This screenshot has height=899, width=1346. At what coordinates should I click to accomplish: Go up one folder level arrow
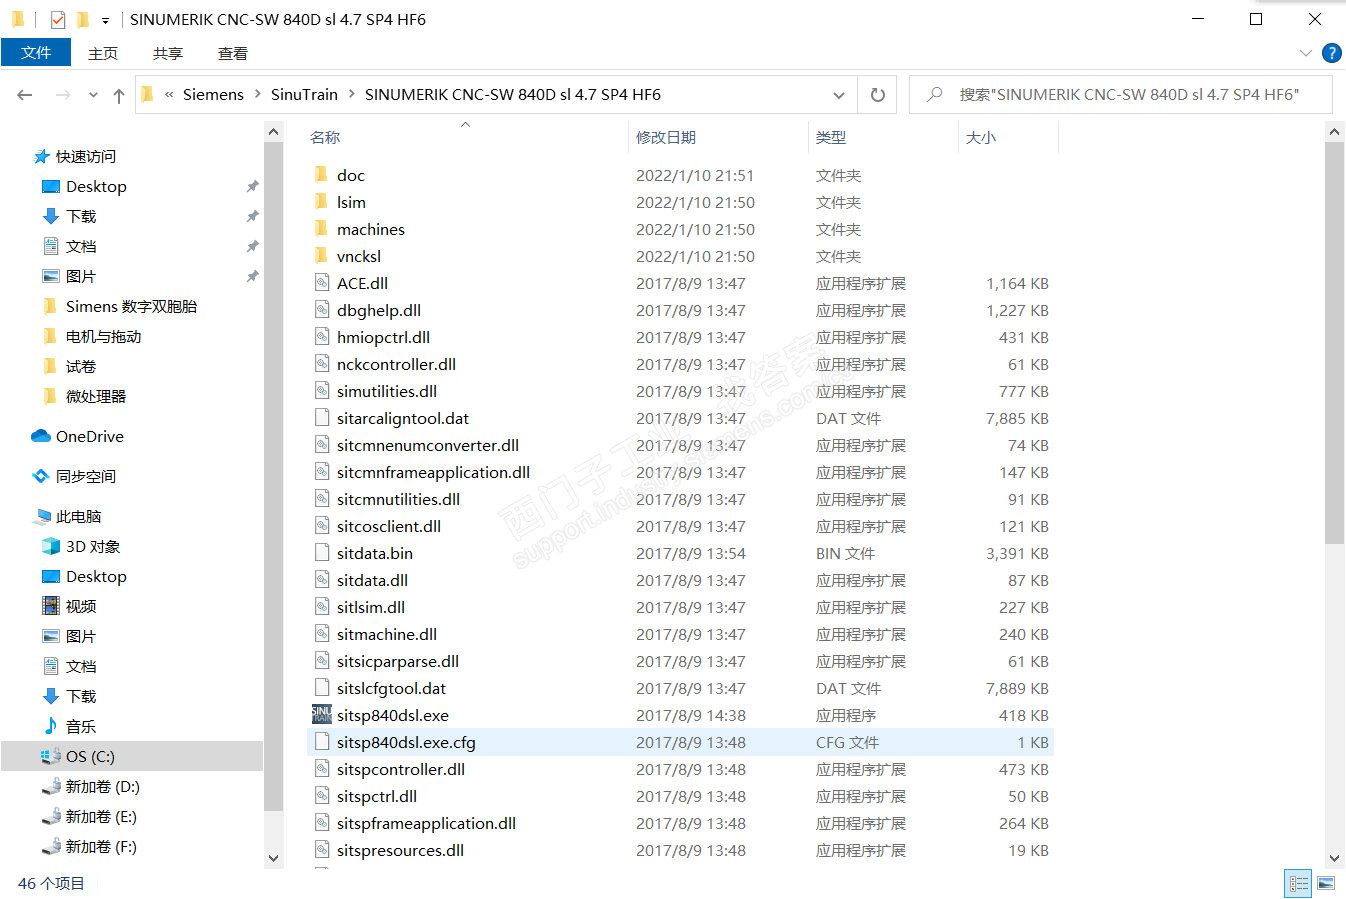click(119, 95)
